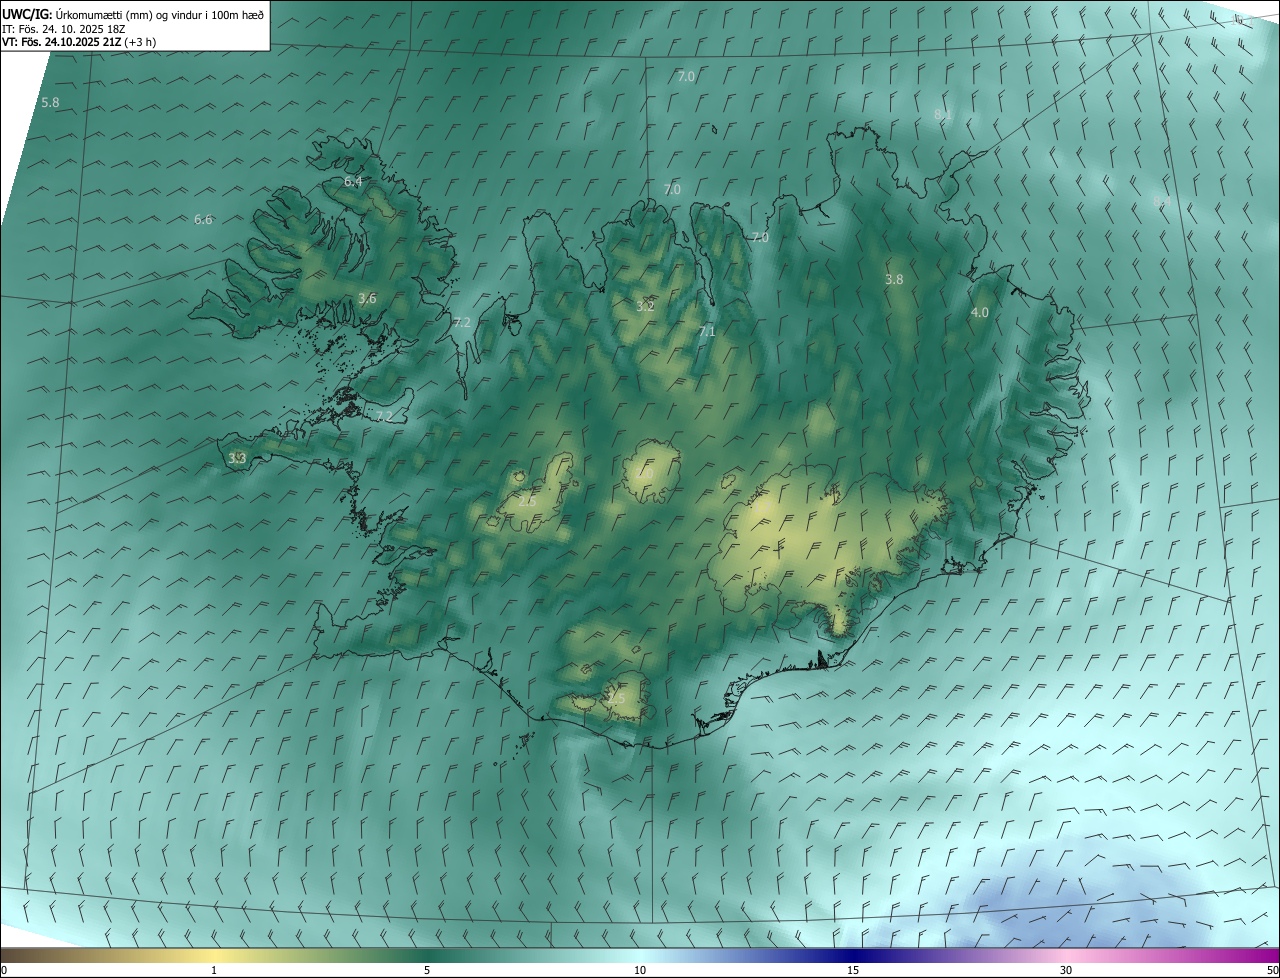The image size is (1280, 978).
Task: Click the 7.2 label nearest the 3.6 label
Action: click(x=461, y=322)
